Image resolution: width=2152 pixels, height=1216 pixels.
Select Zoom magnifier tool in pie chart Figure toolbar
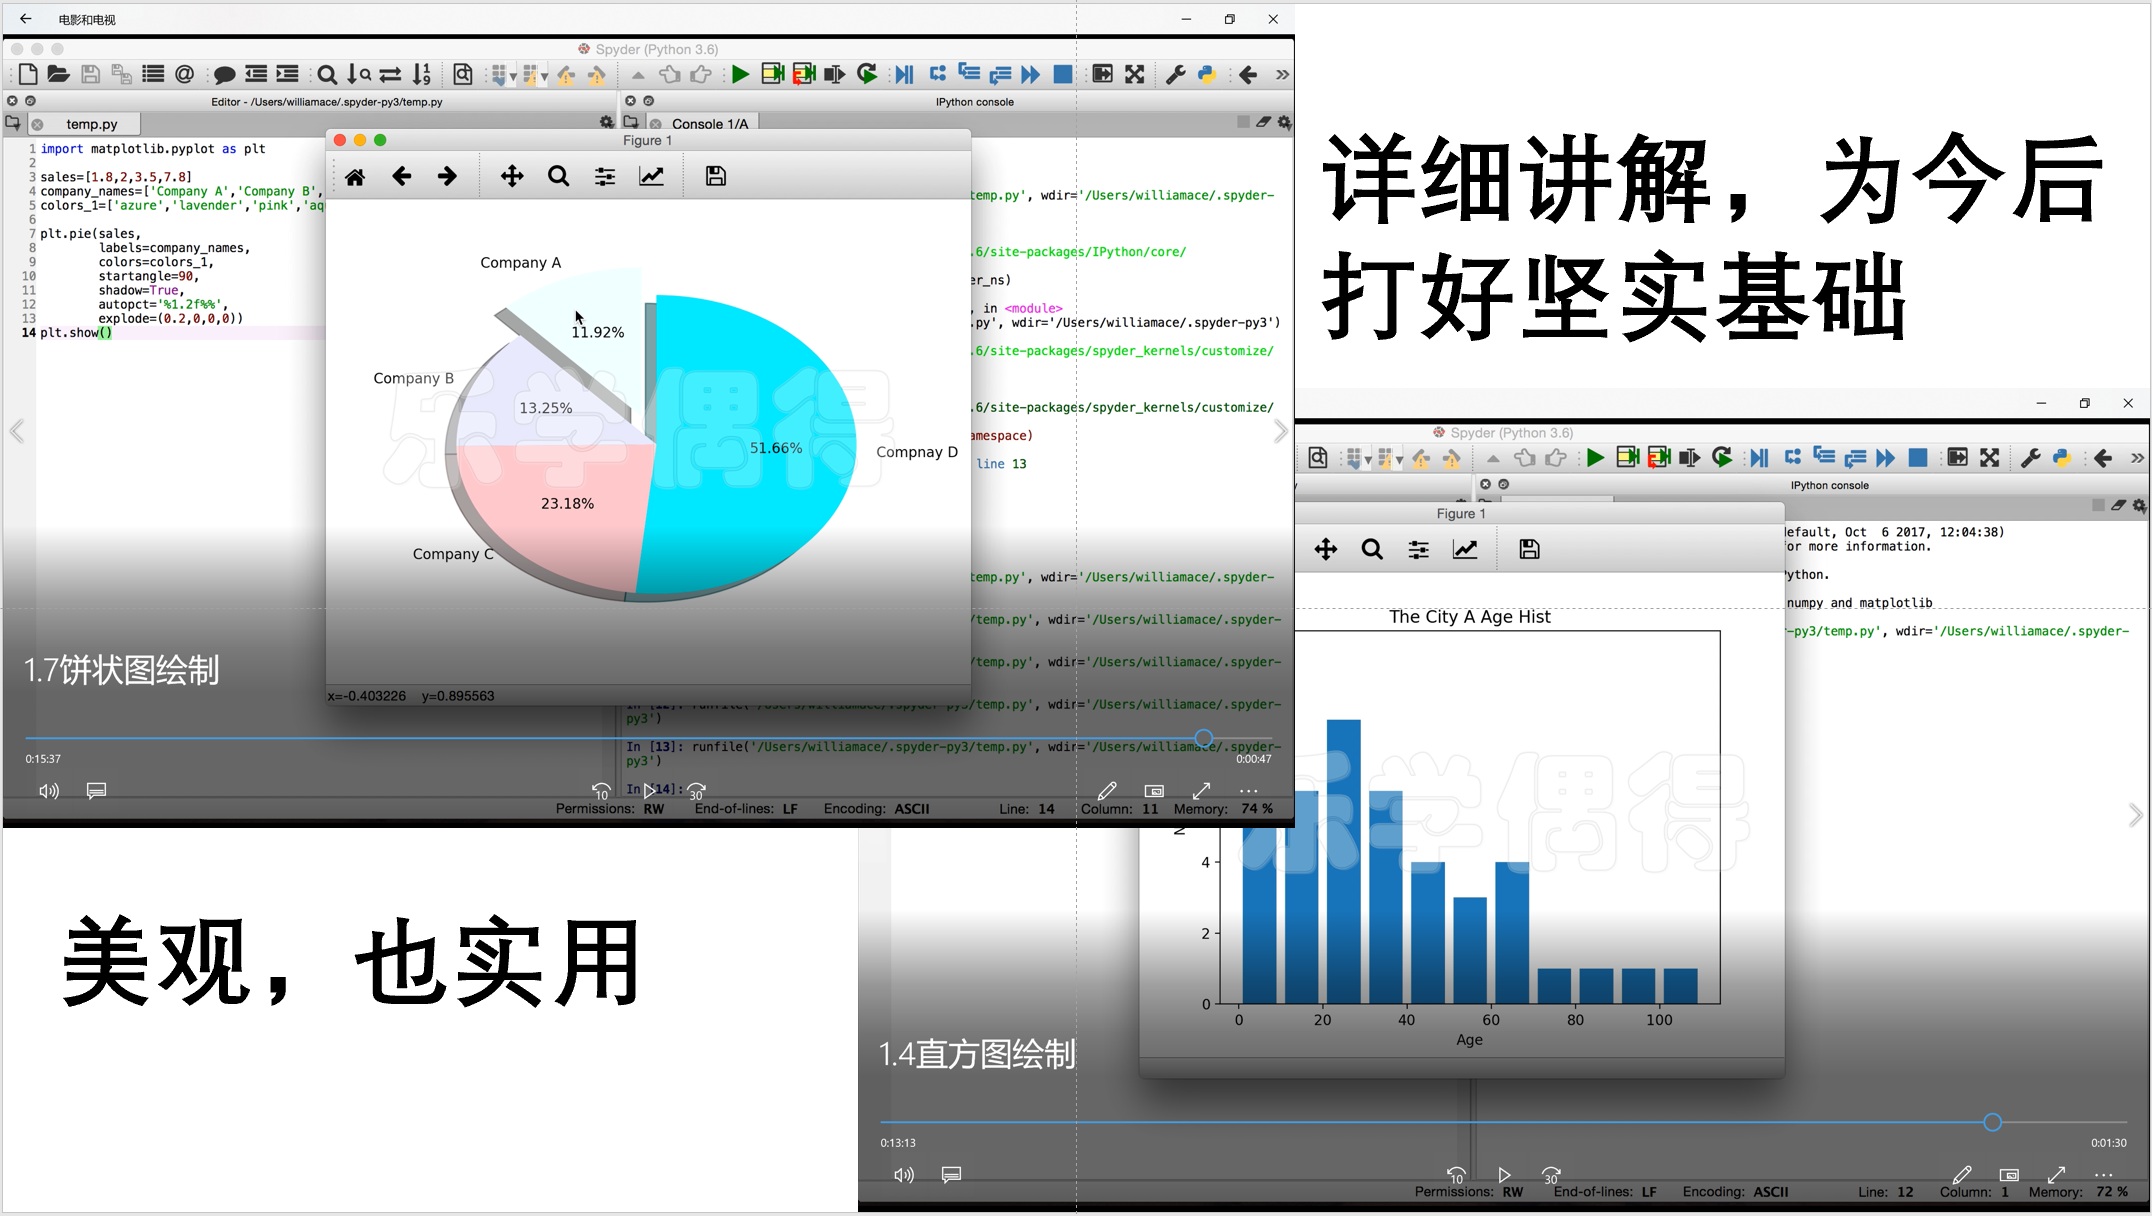click(x=559, y=177)
